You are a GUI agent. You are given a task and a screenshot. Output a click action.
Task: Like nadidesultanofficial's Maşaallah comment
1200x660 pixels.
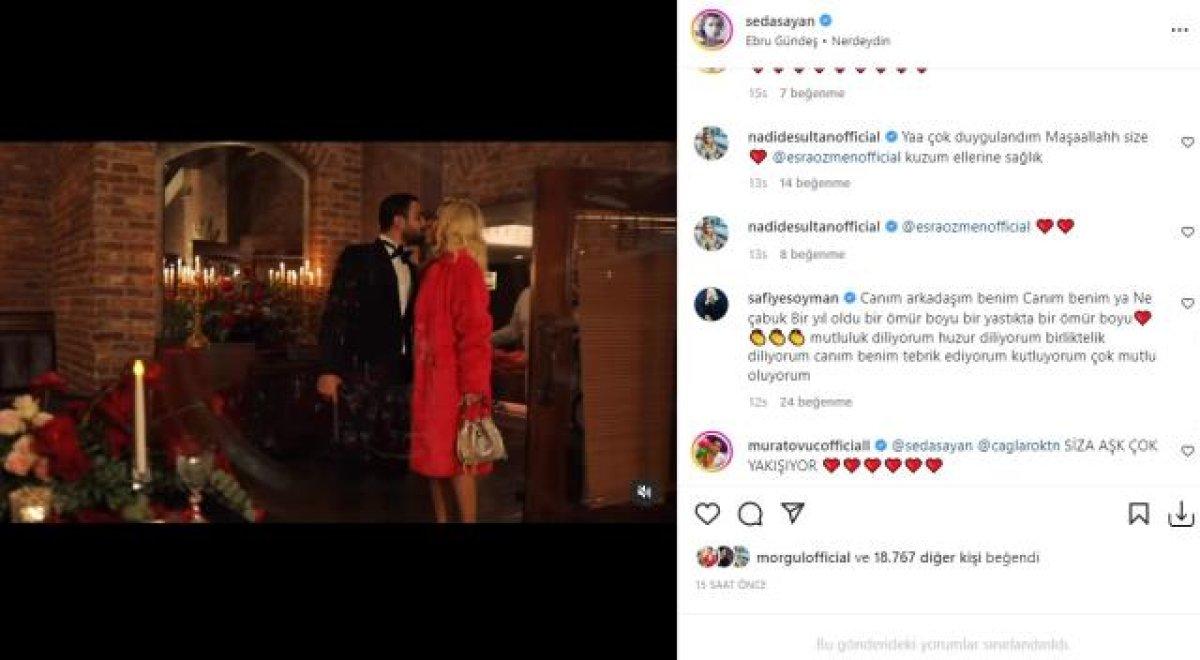tap(1187, 143)
